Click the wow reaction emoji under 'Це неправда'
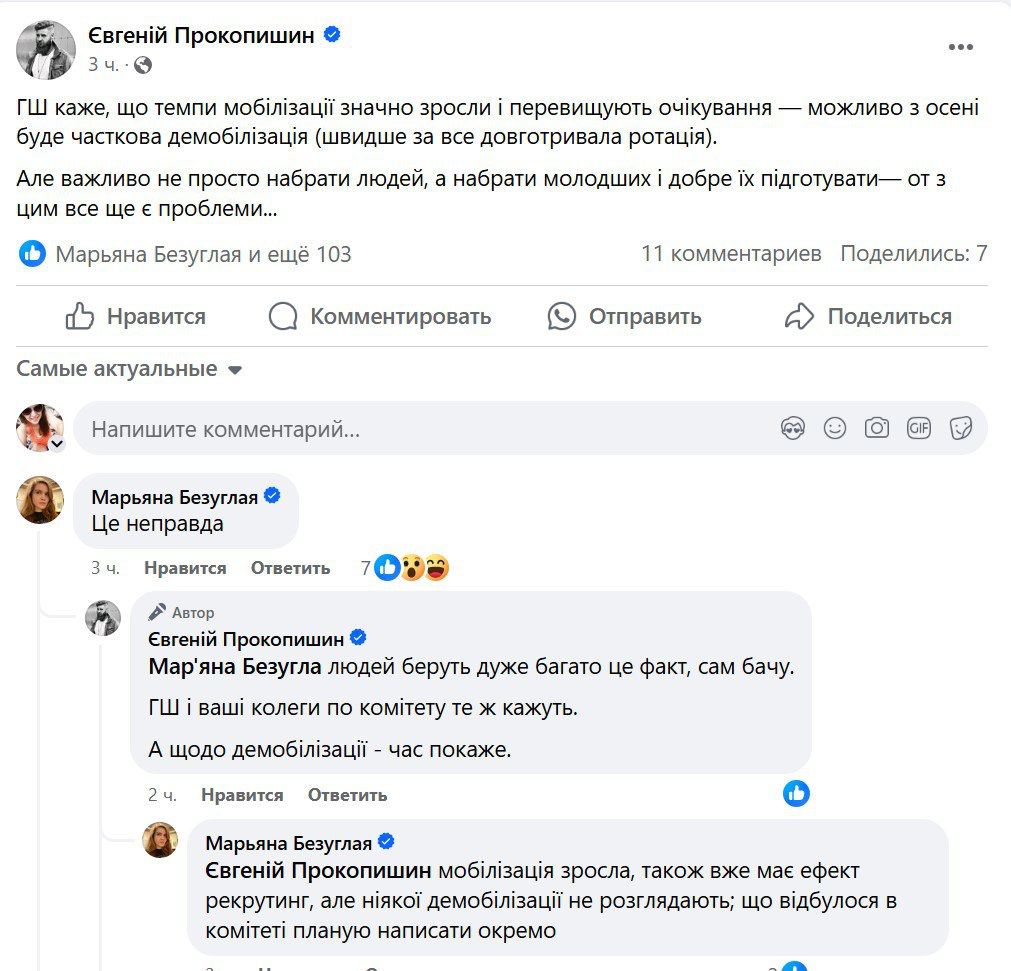1011x971 pixels. click(411, 567)
